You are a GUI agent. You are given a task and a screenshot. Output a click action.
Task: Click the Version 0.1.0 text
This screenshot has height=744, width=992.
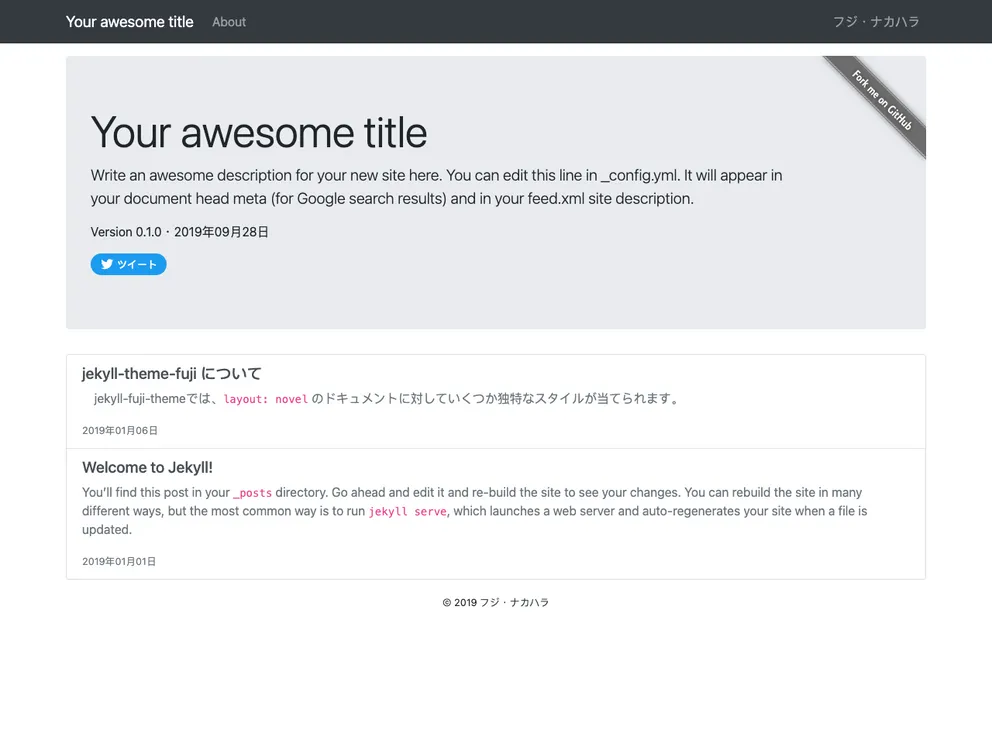126,232
